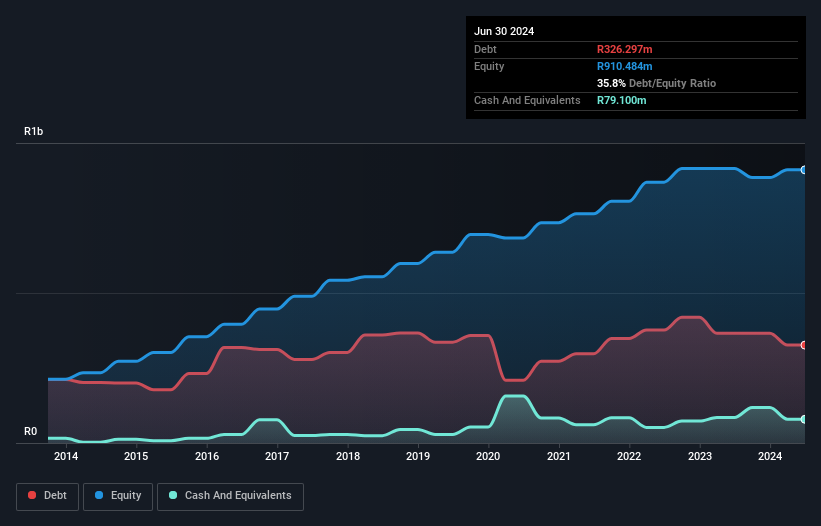
Task: Click the 2018 x-axis label
Action: click(x=348, y=456)
